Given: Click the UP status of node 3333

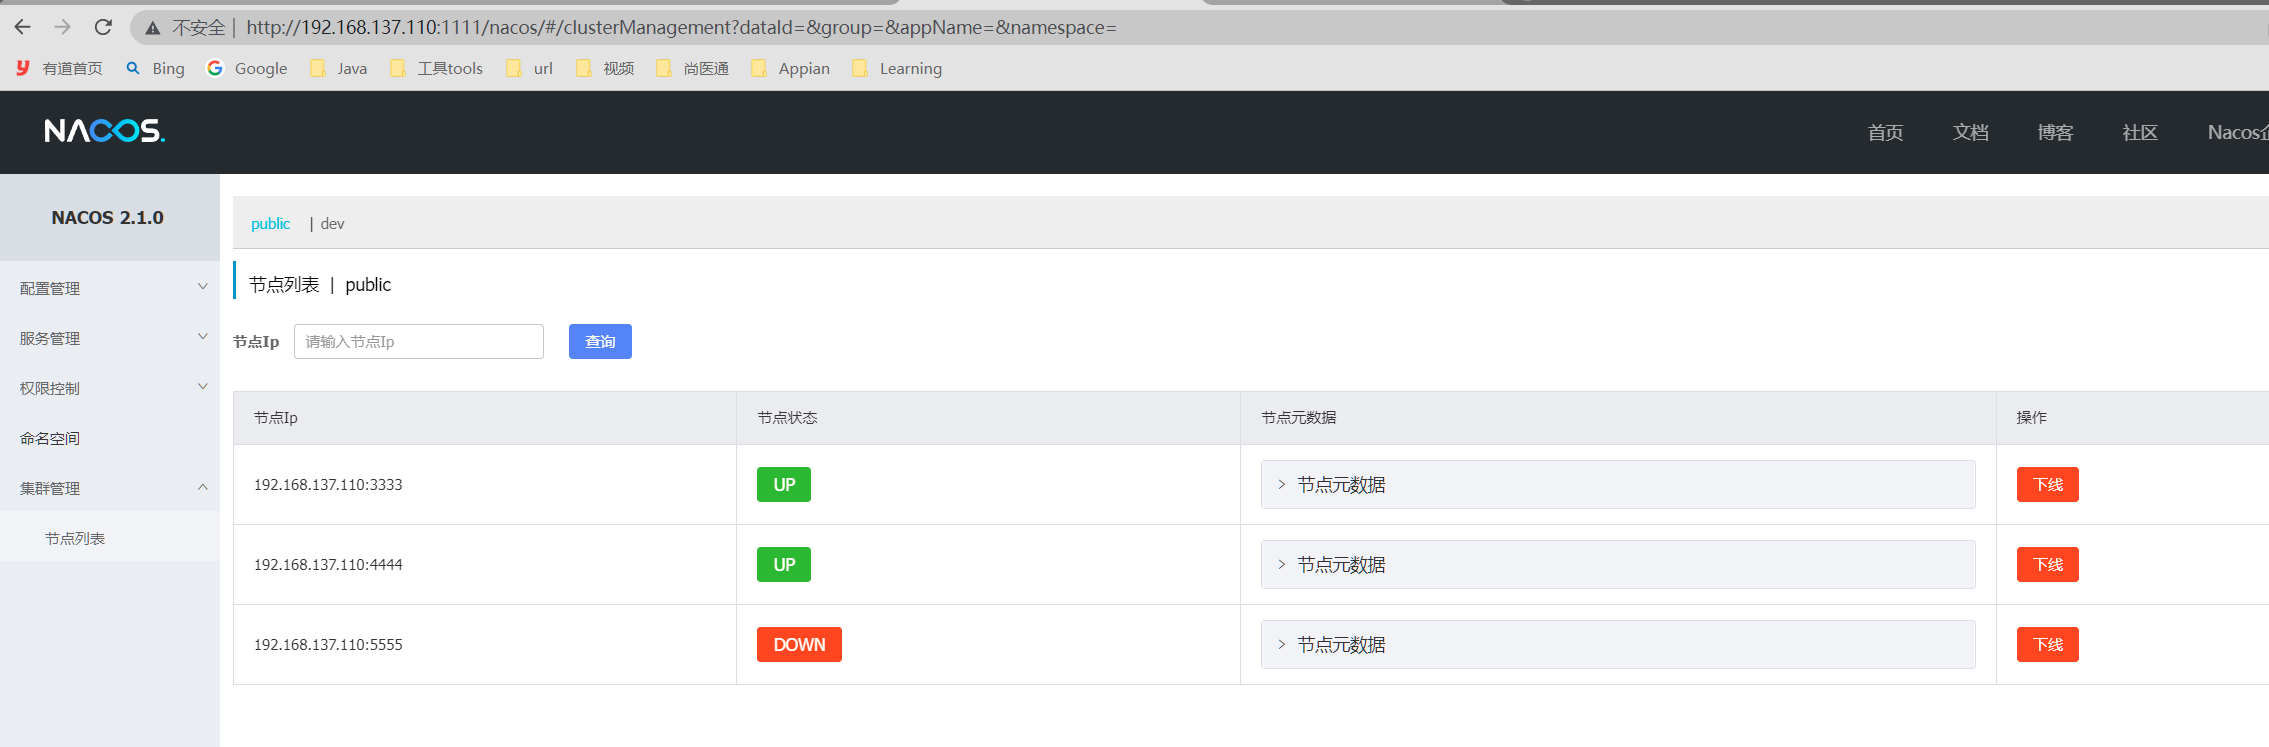Looking at the screenshot, I should click(x=784, y=484).
